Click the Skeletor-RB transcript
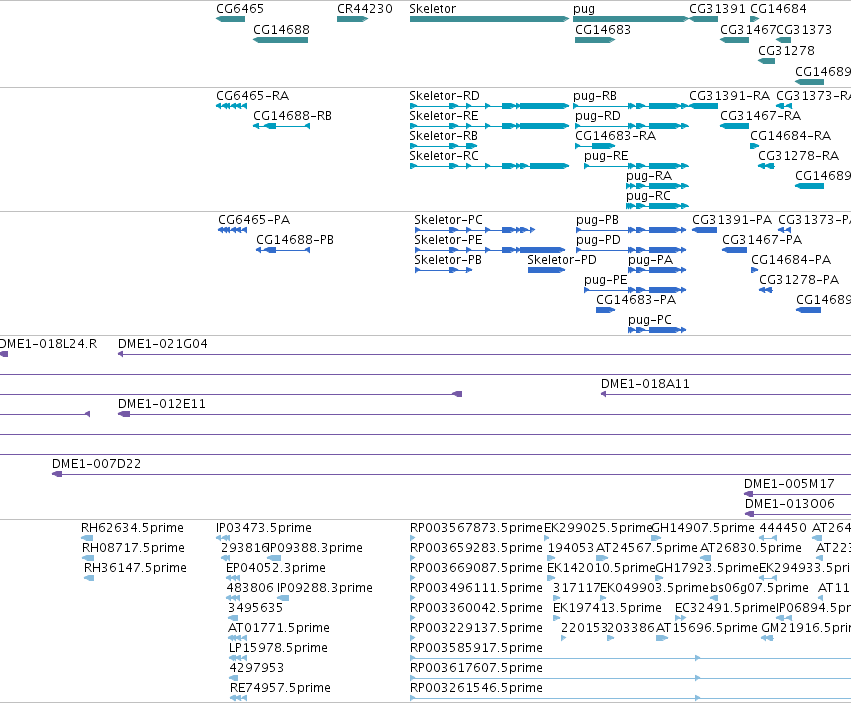Screen dimensions: 851x703 pyautogui.click(x=444, y=146)
